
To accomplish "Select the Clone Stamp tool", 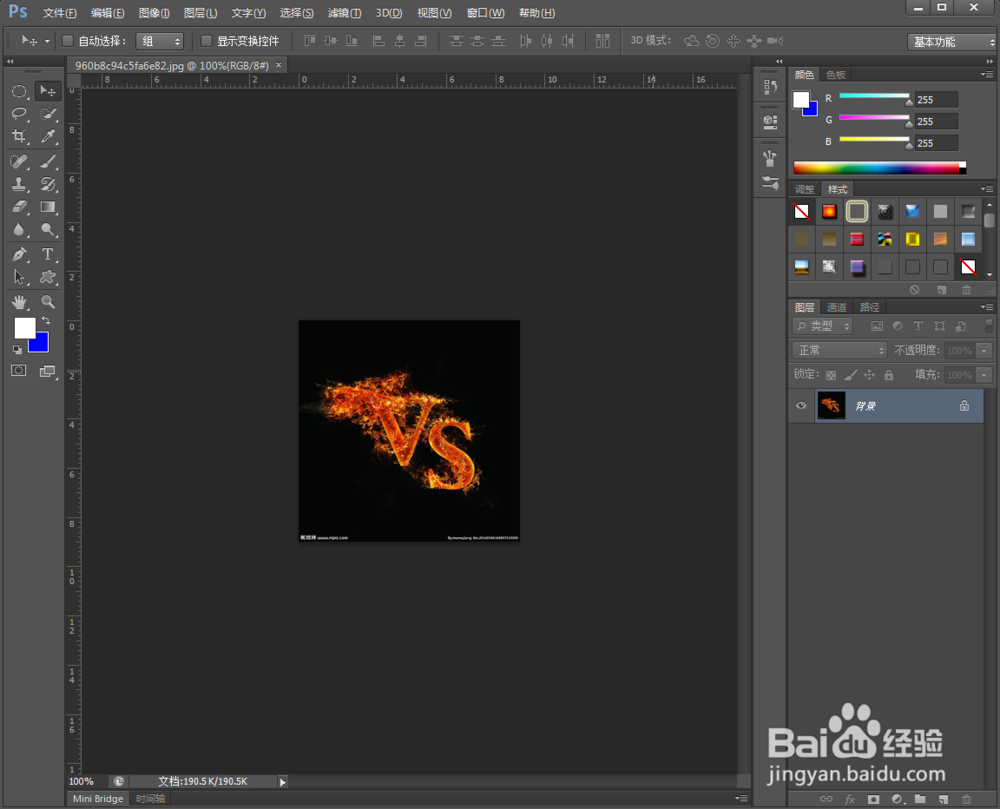I will tap(19, 184).
